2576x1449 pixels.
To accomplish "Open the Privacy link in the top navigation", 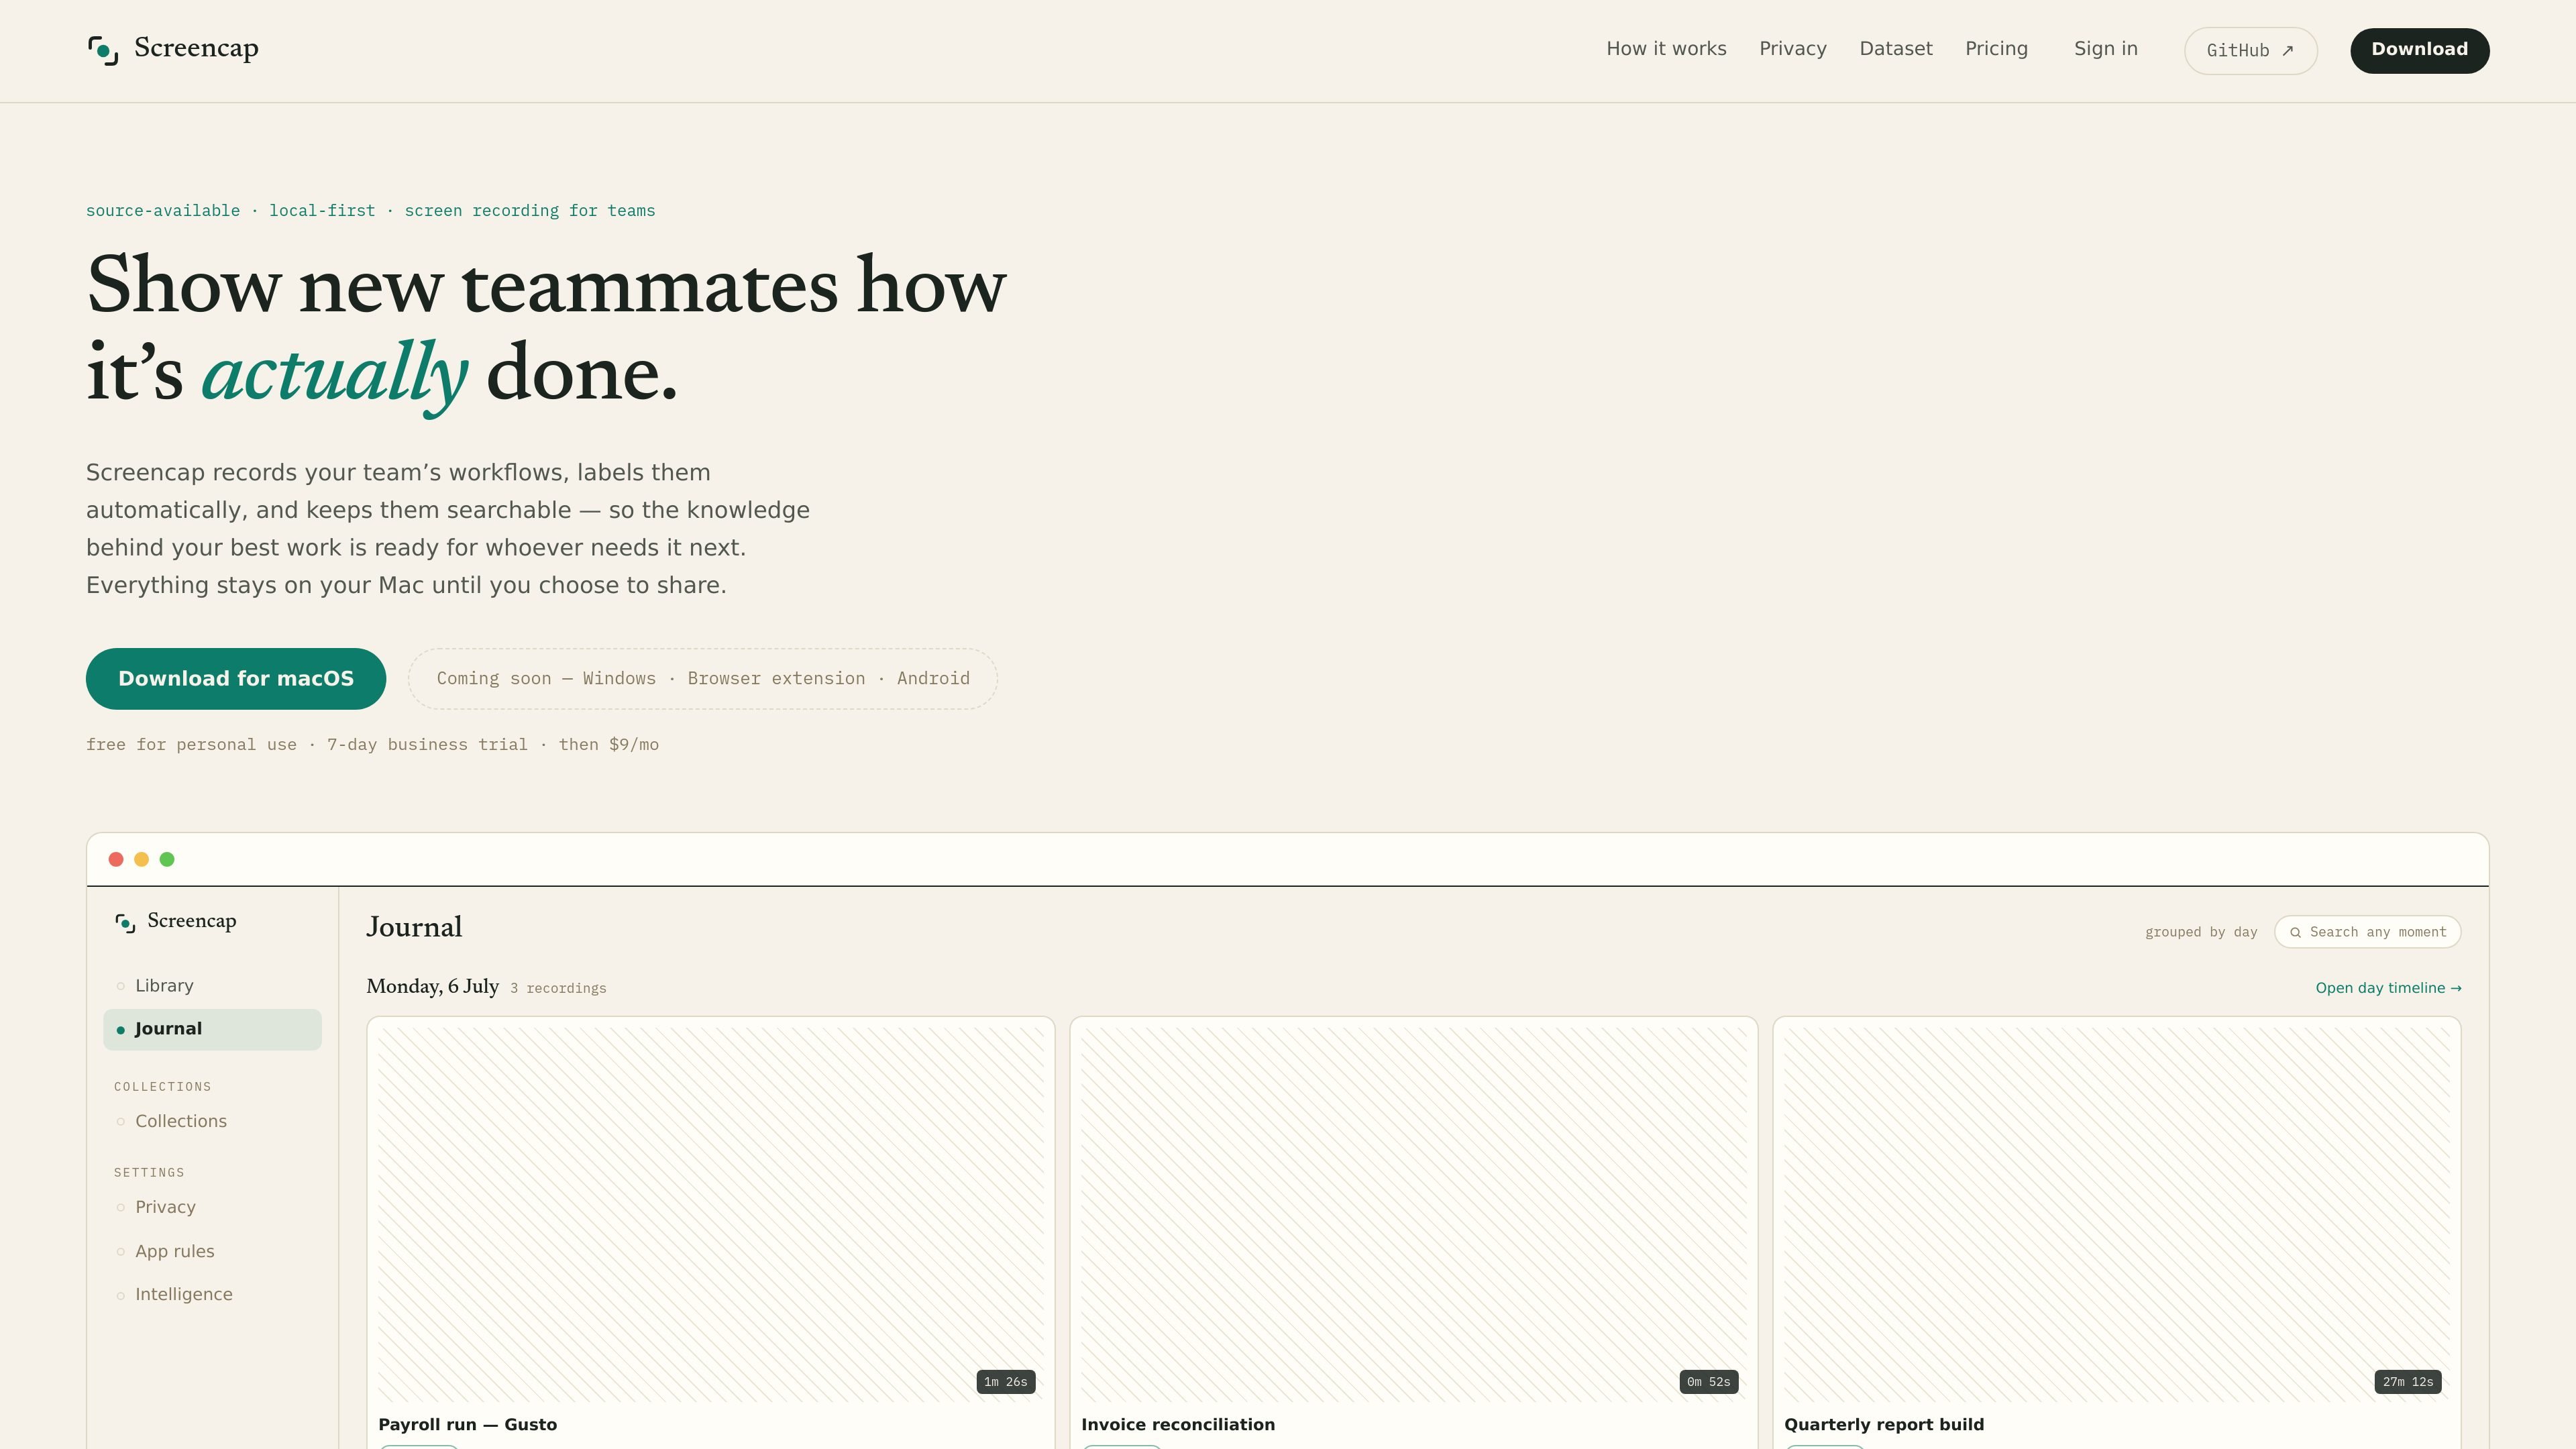I will pyautogui.click(x=1793, y=49).
